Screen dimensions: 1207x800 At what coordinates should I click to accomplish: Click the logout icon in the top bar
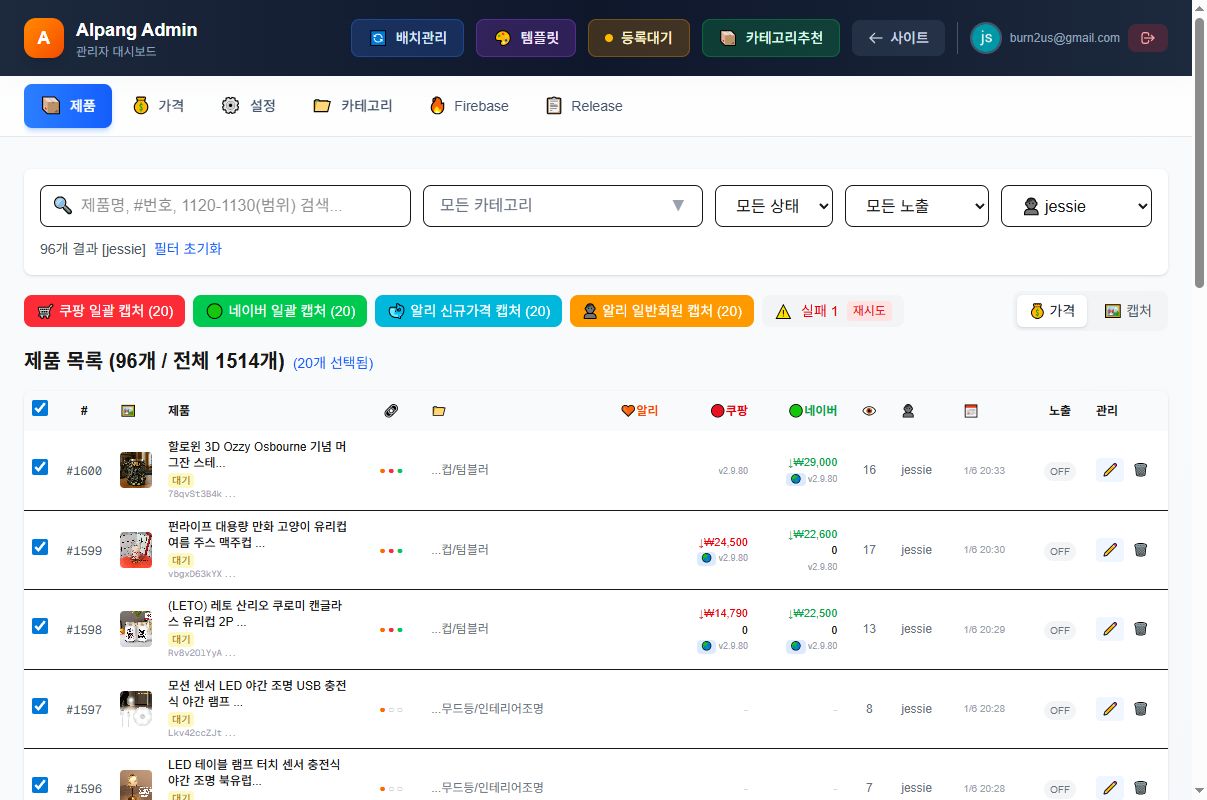coord(1148,37)
